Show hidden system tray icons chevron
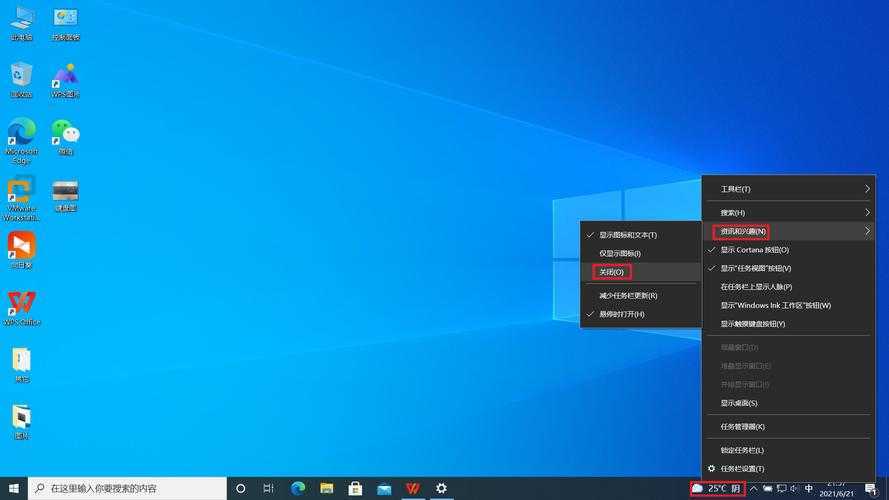Viewport: 889px width, 500px height. coord(754,489)
